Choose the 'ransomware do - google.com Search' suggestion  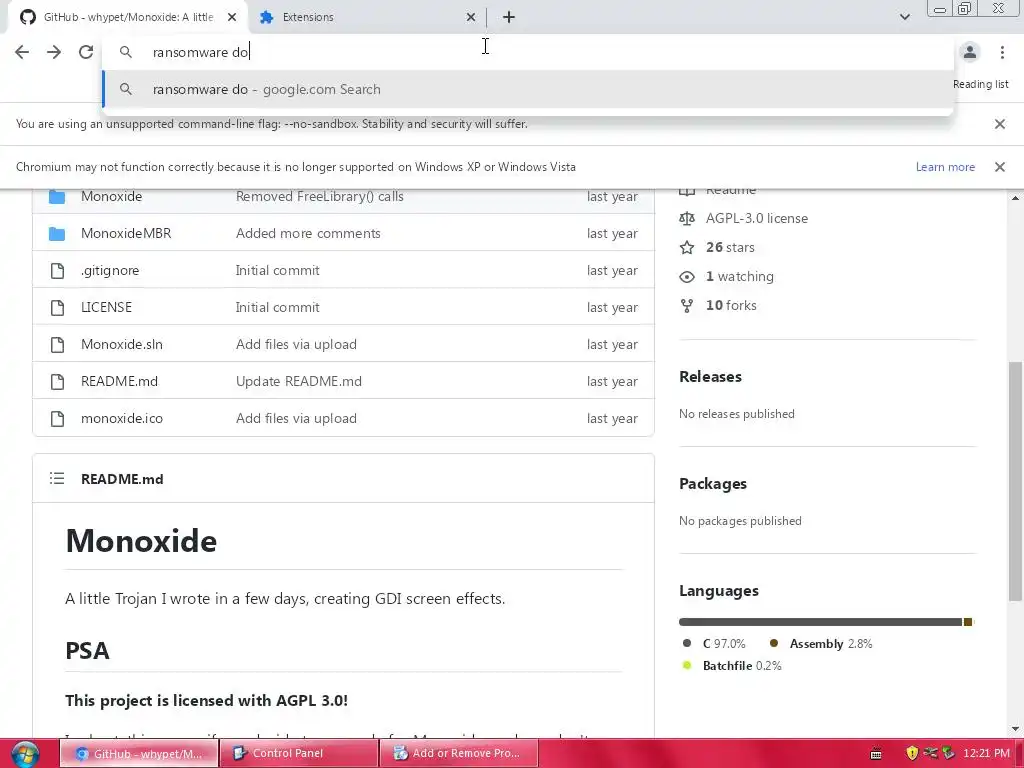pyautogui.click(x=528, y=89)
